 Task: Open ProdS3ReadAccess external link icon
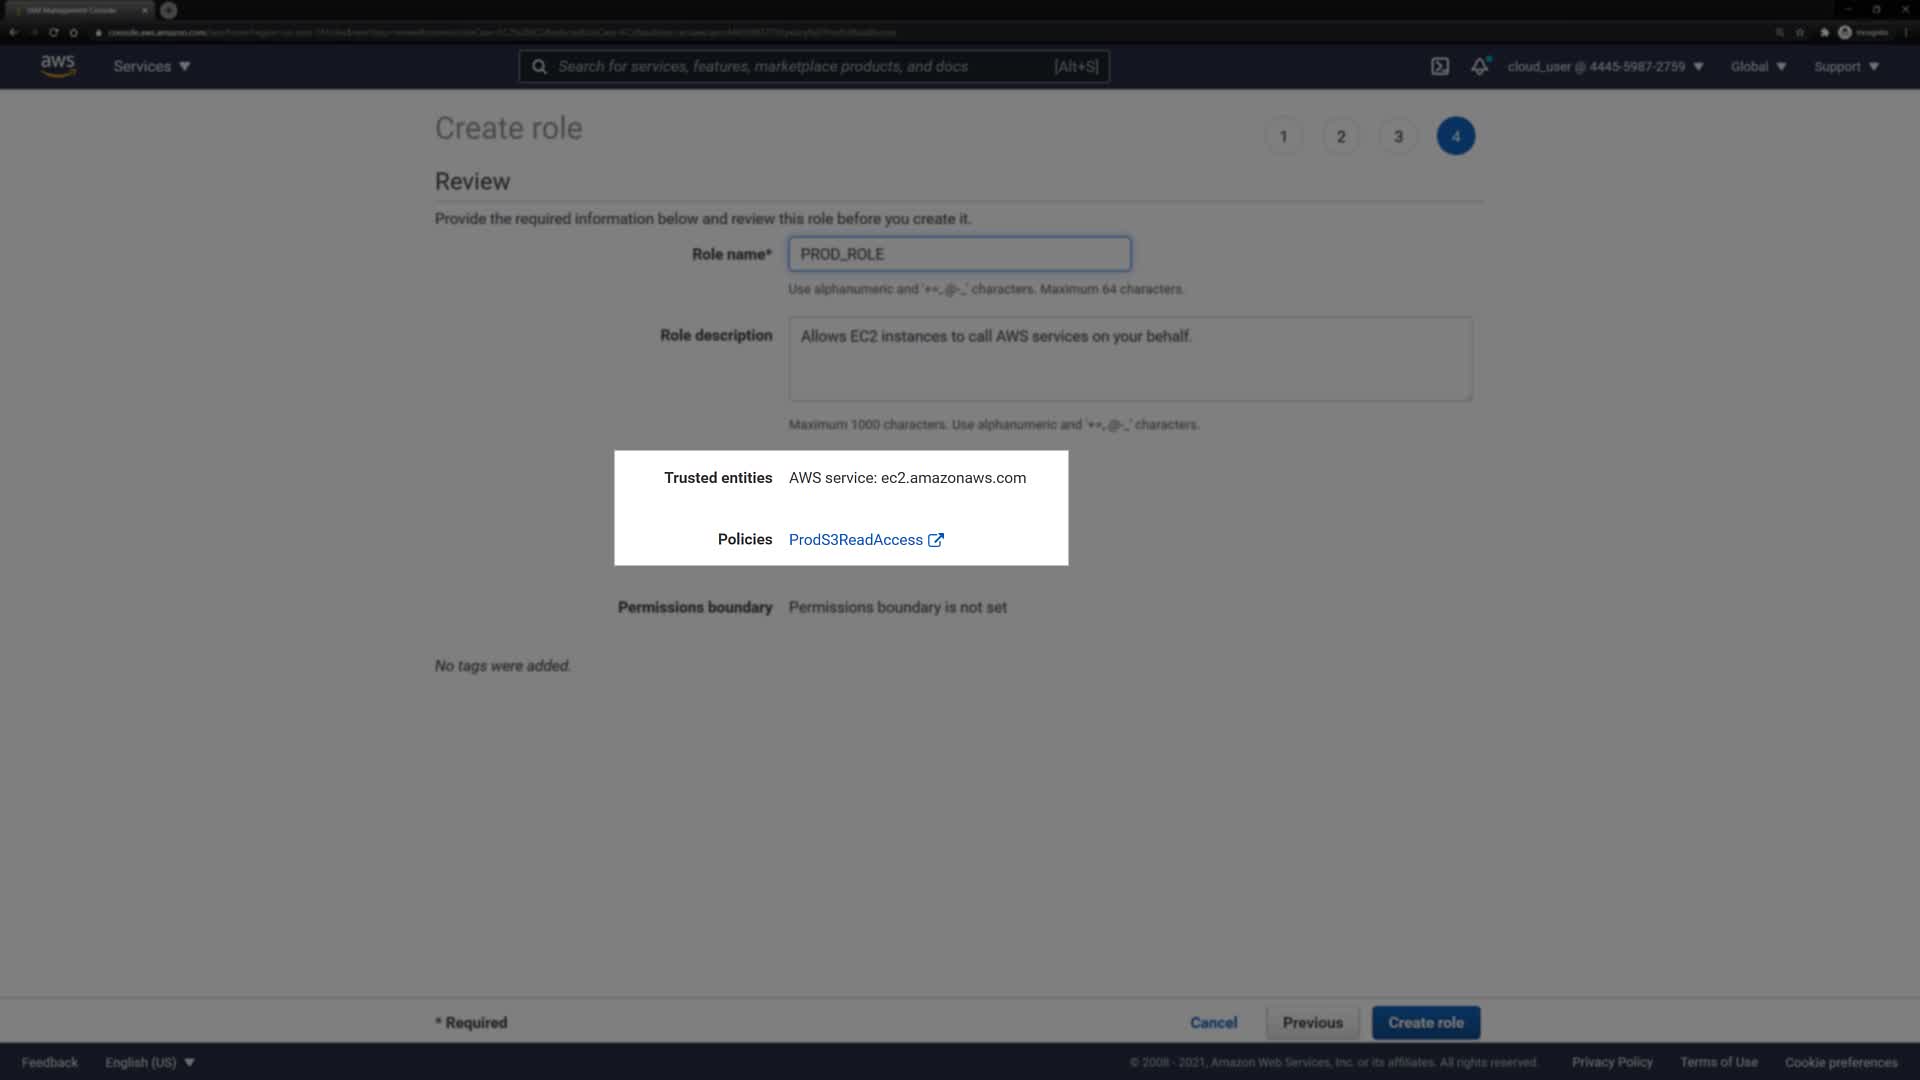(x=936, y=540)
